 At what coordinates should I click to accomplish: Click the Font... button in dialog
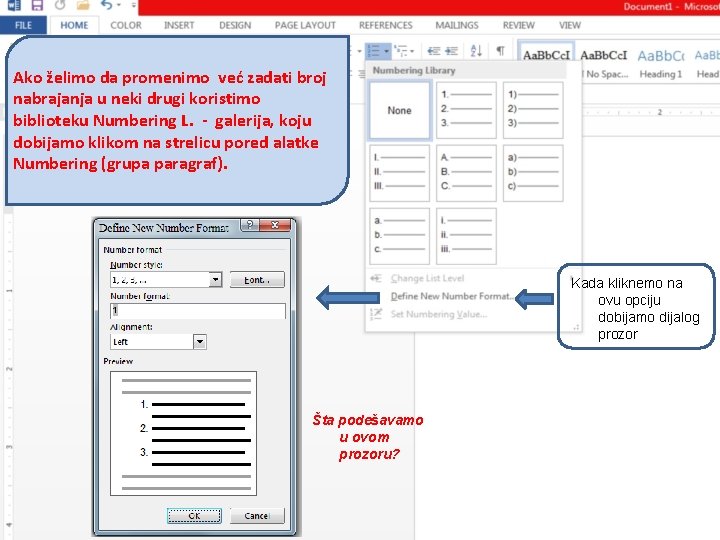[257, 280]
